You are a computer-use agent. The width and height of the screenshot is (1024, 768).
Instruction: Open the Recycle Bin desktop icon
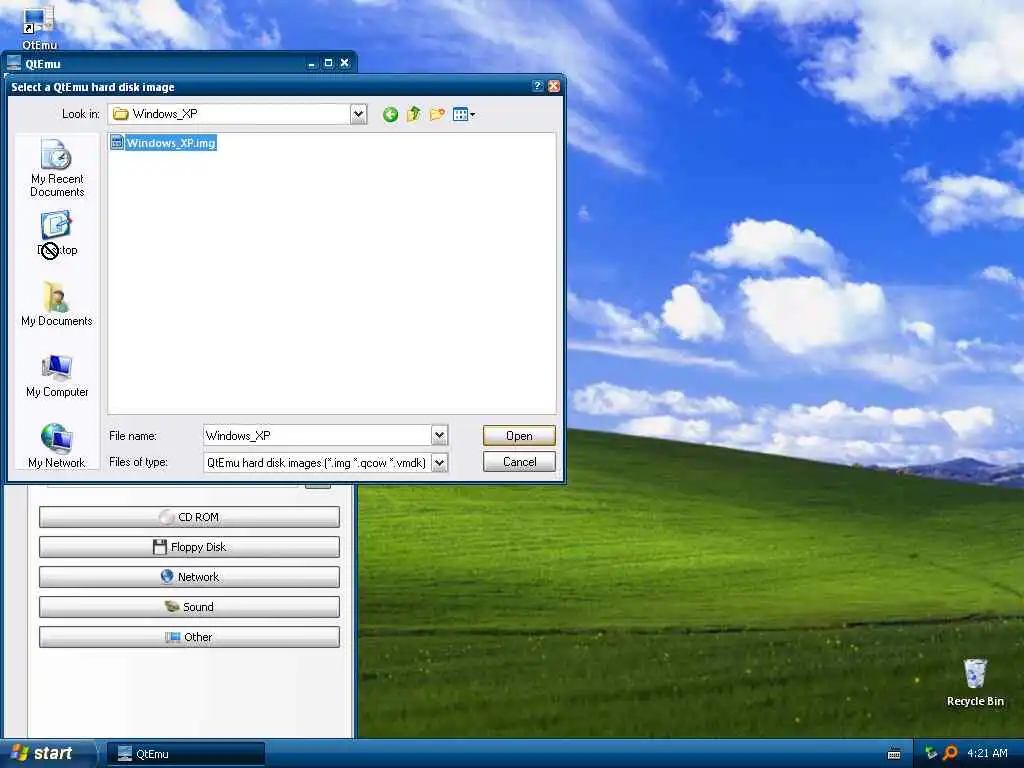(975, 682)
